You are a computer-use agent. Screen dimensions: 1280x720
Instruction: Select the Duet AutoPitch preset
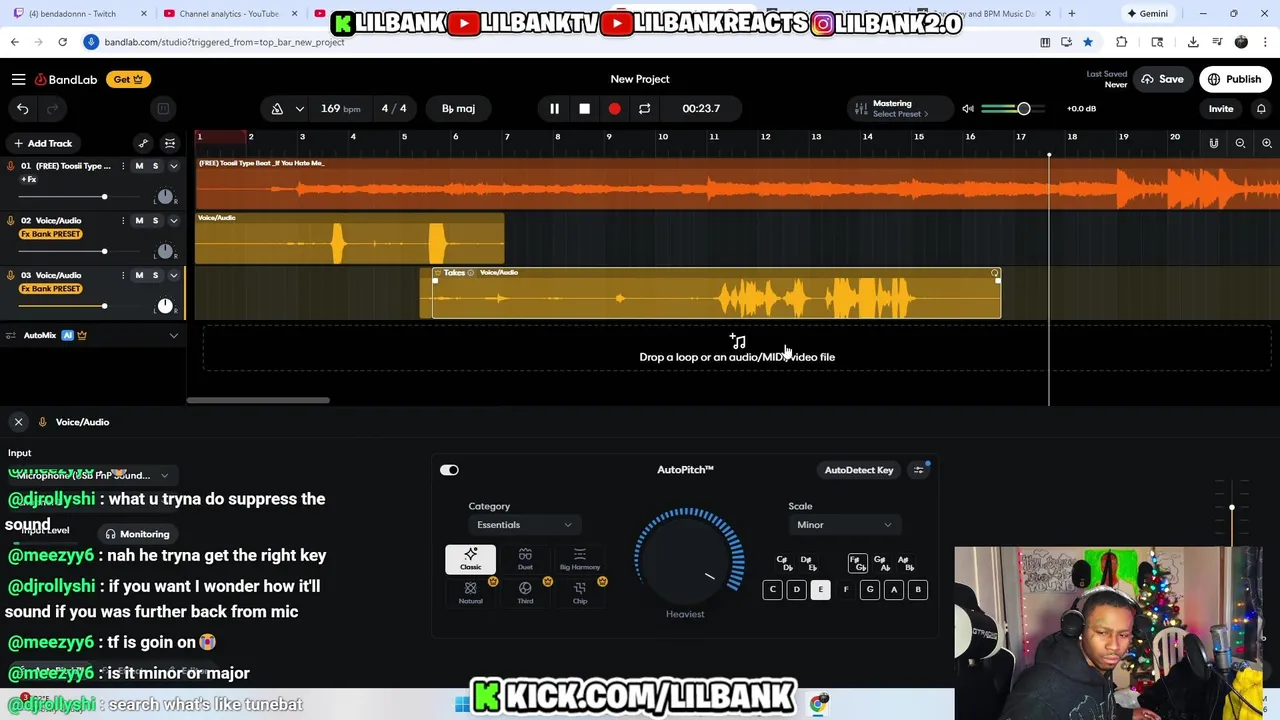point(525,559)
